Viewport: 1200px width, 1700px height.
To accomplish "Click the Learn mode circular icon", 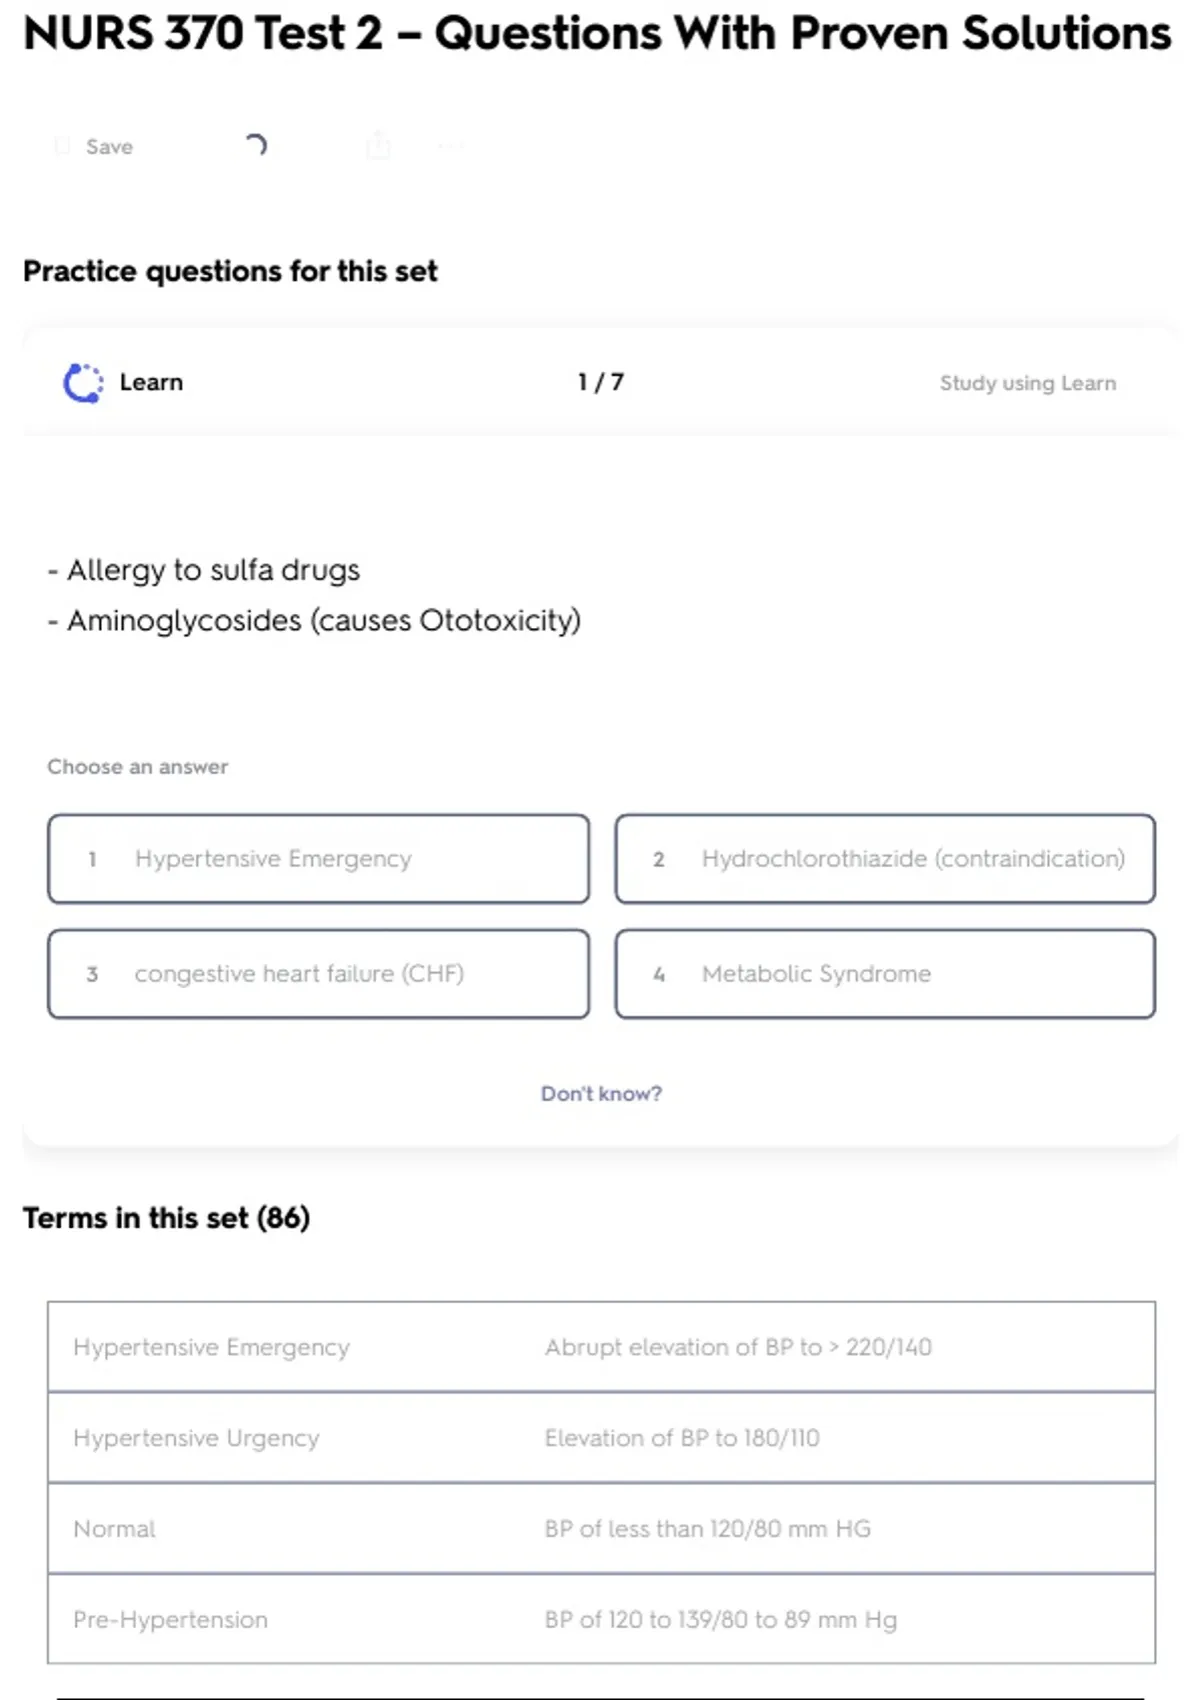I will click(83, 383).
